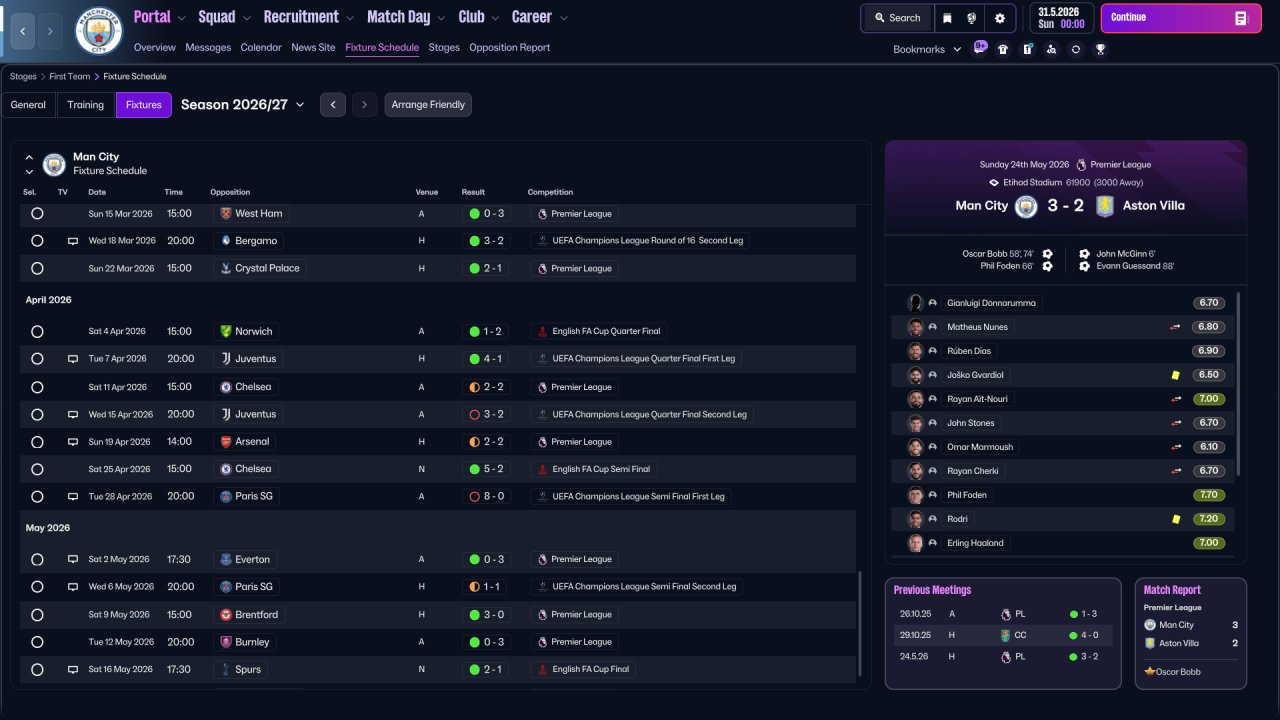Open the Squad dropdown menu

pyautogui.click(x=225, y=17)
